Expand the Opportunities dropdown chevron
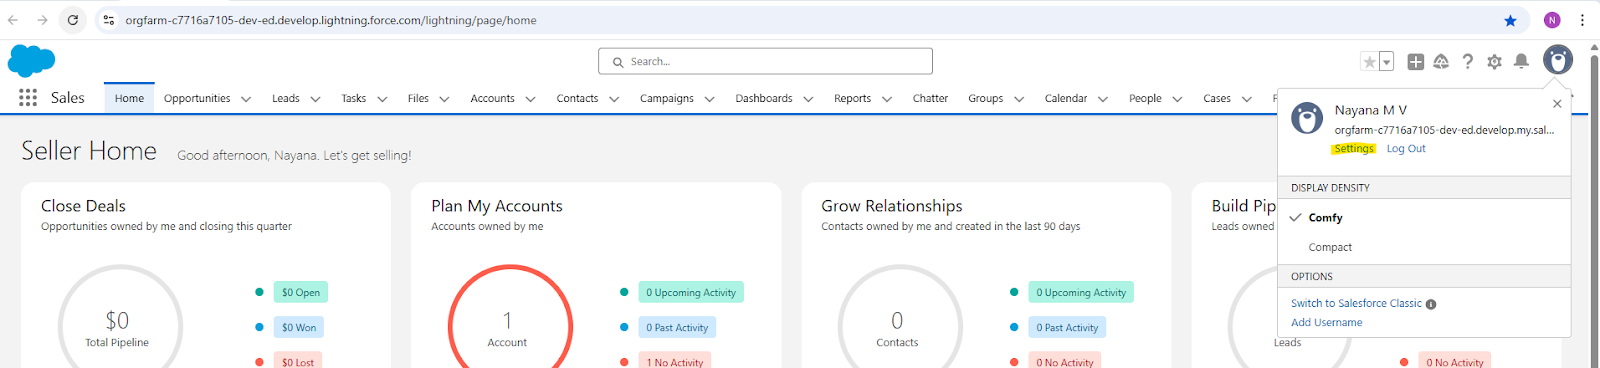Viewport: 1600px width, 368px height. pos(246,99)
